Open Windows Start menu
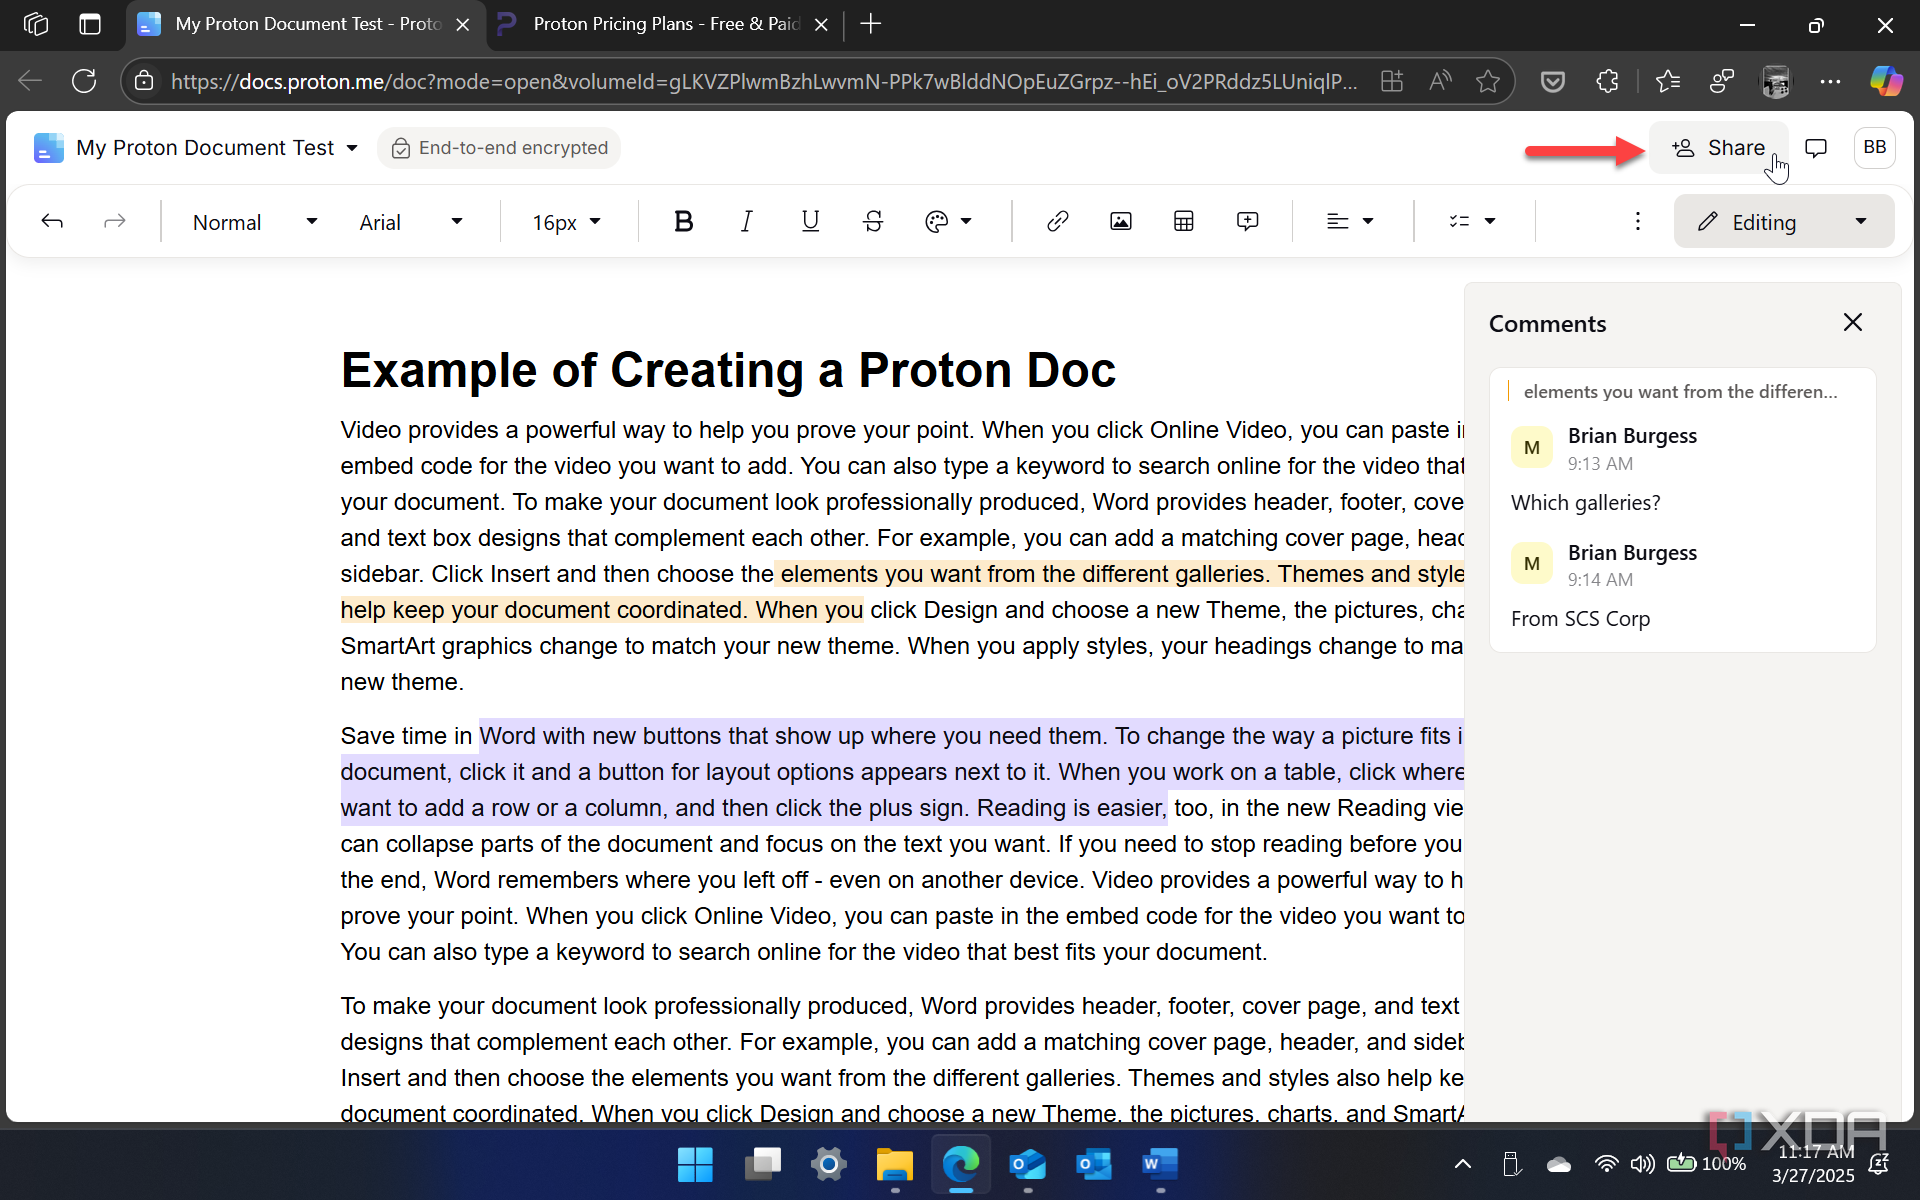1920x1200 pixels. [x=695, y=1164]
